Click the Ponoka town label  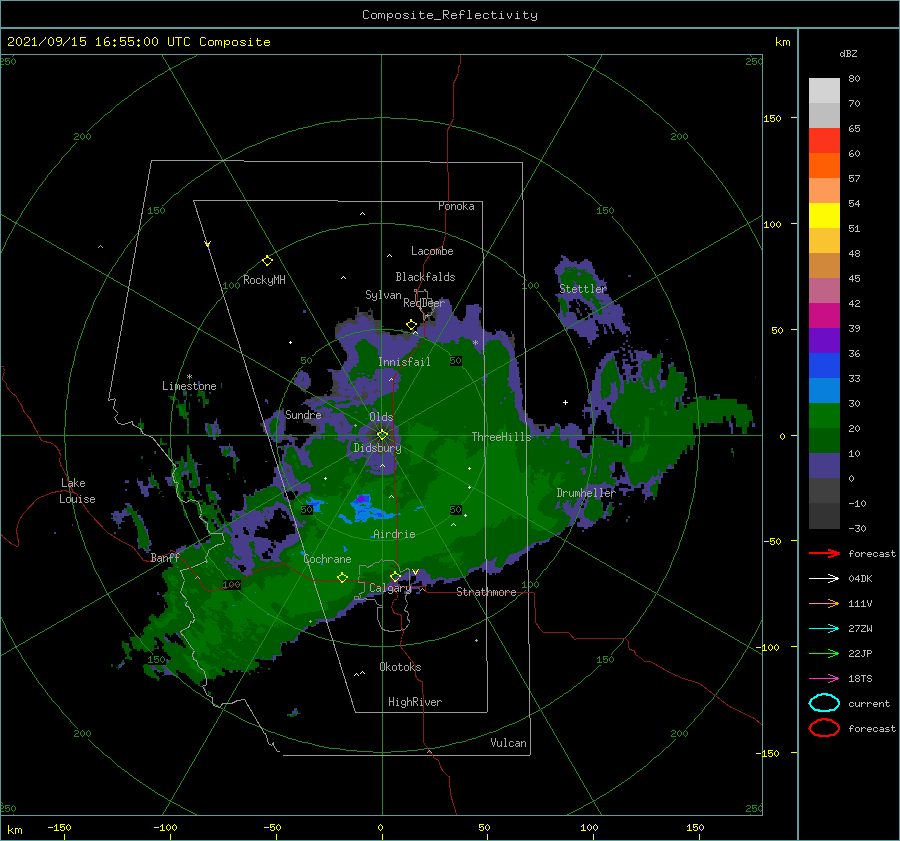tap(456, 206)
